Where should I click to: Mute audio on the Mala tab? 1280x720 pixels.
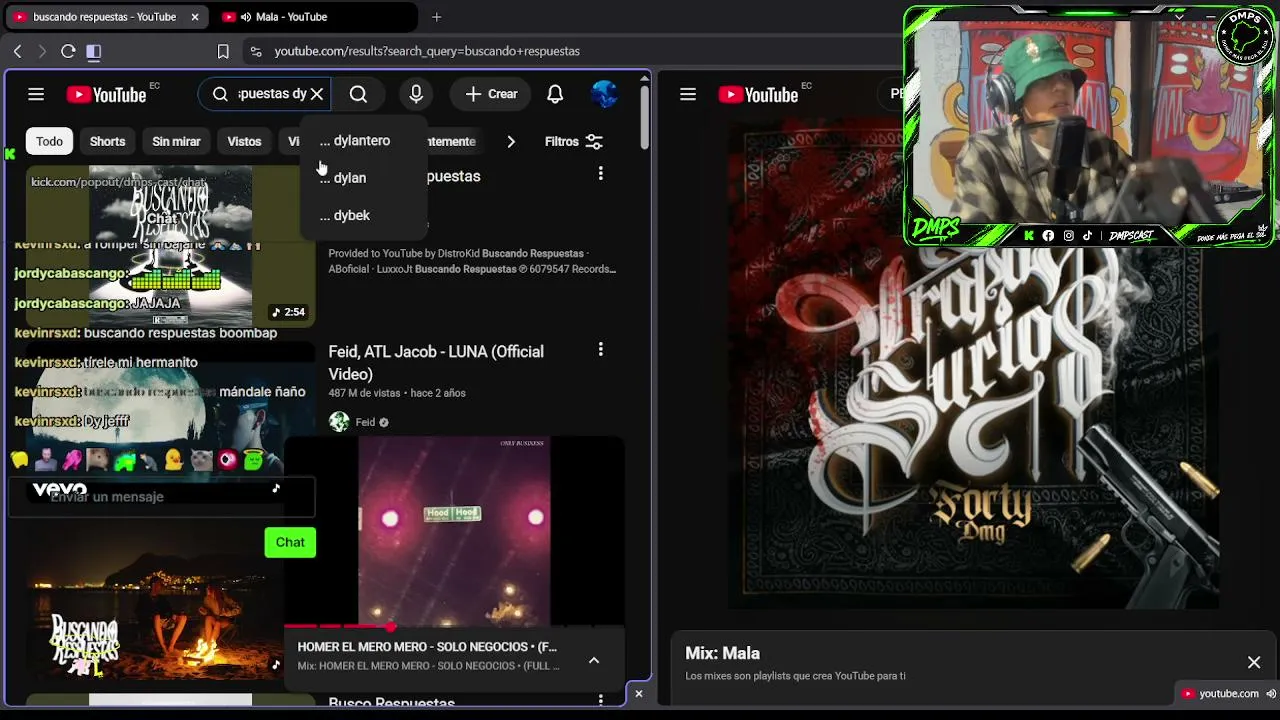246,17
